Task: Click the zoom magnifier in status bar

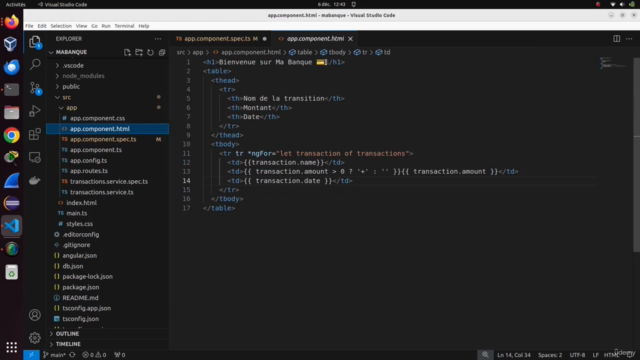Action: (x=485, y=355)
